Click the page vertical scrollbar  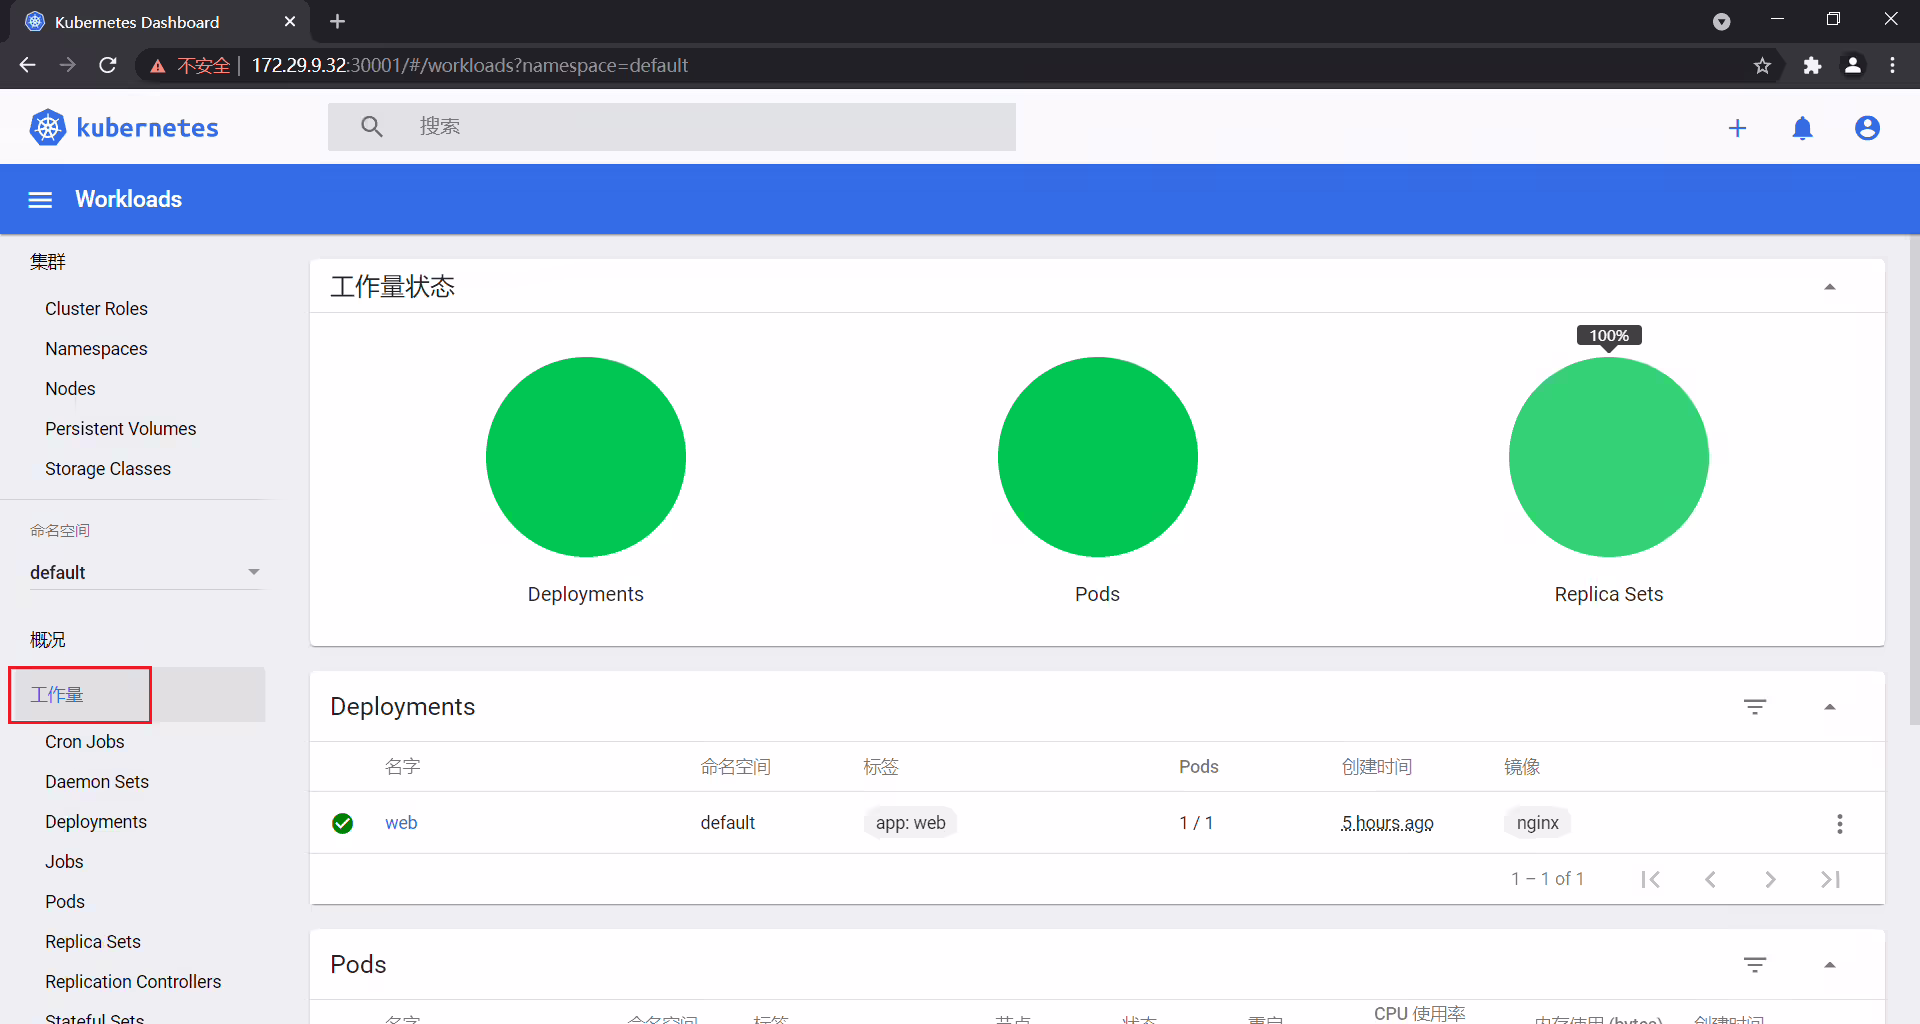click(1914, 480)
